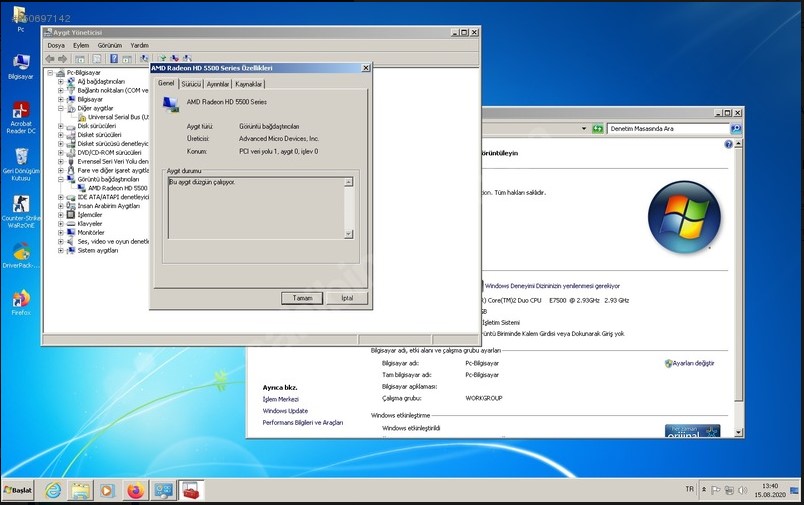Expand the Sistem aygıtları node
Image resolution: width=804 pixels, height=505 pixels.
(x=60, y=250)
